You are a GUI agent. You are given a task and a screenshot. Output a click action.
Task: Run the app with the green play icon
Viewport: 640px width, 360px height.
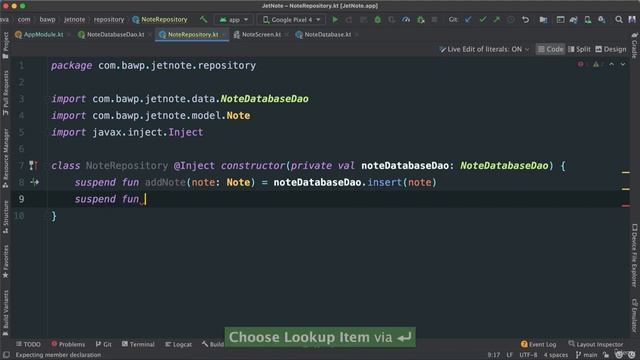tap(335, 20)
